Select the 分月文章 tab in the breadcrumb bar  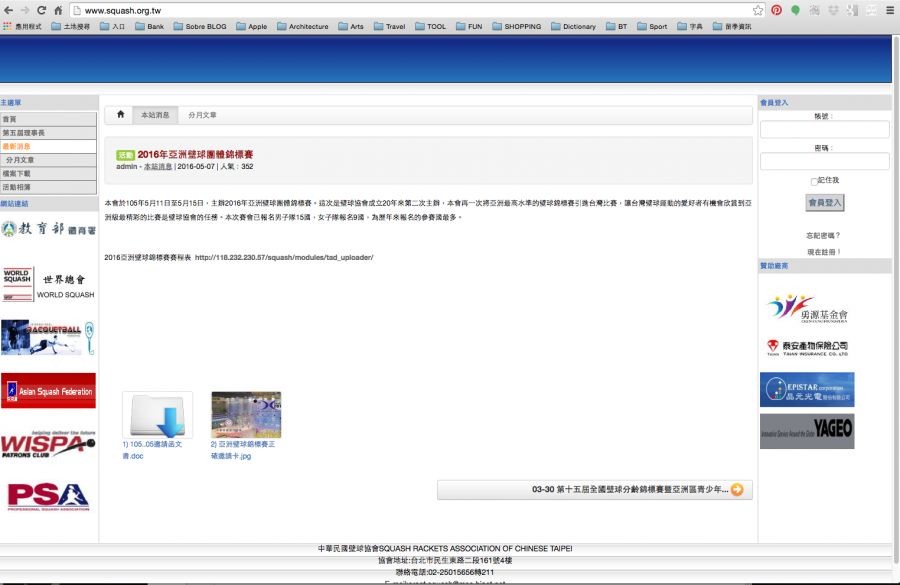click(x=202, y=115)
